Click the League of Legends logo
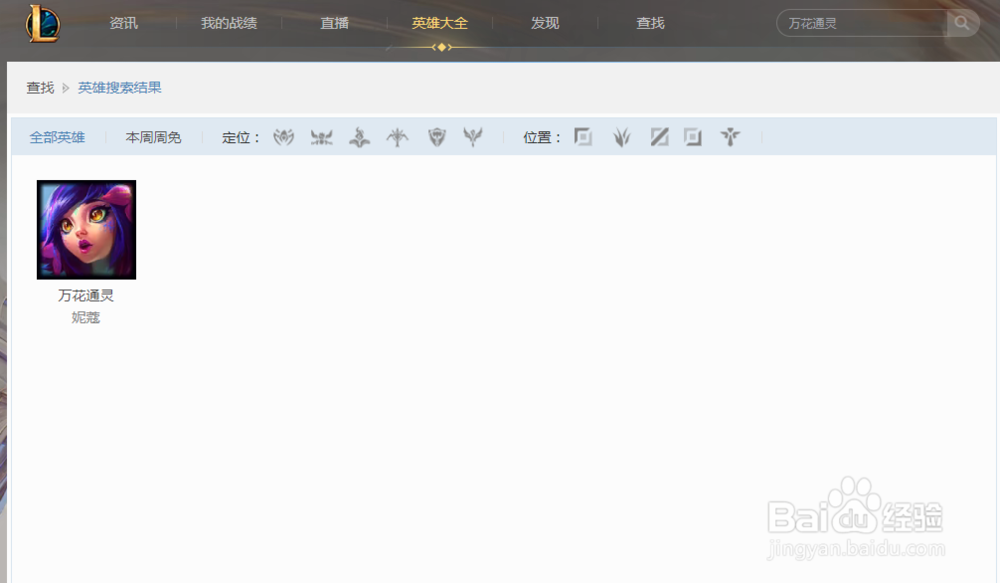This screenshot has width=1000, height=583. pos(43,24)
